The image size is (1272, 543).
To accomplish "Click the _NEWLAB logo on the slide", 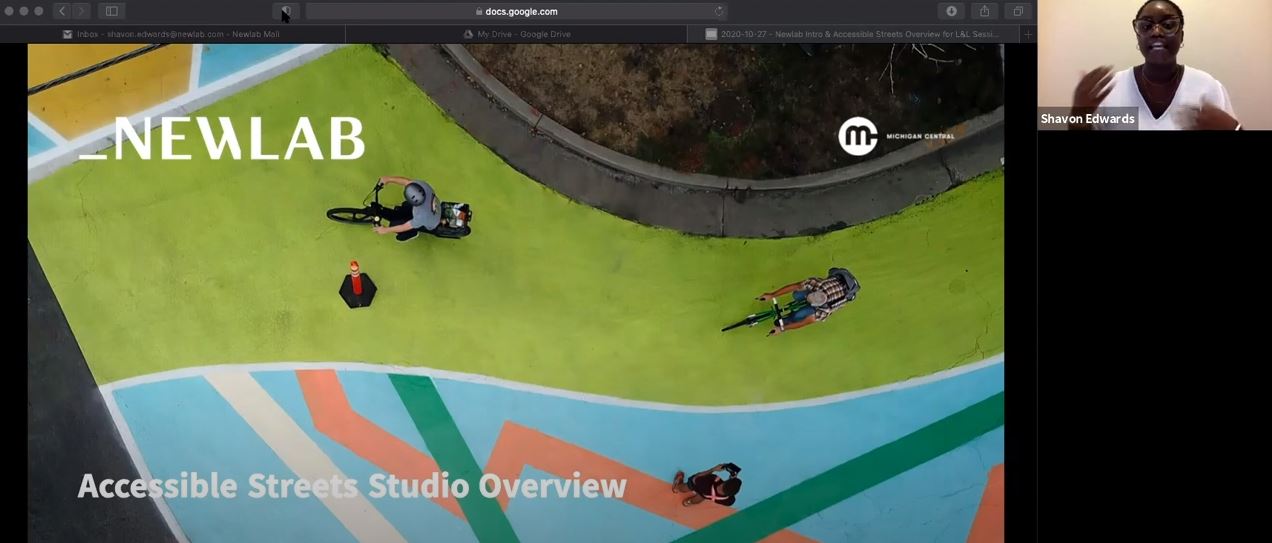I will click(x=222, y=139).
